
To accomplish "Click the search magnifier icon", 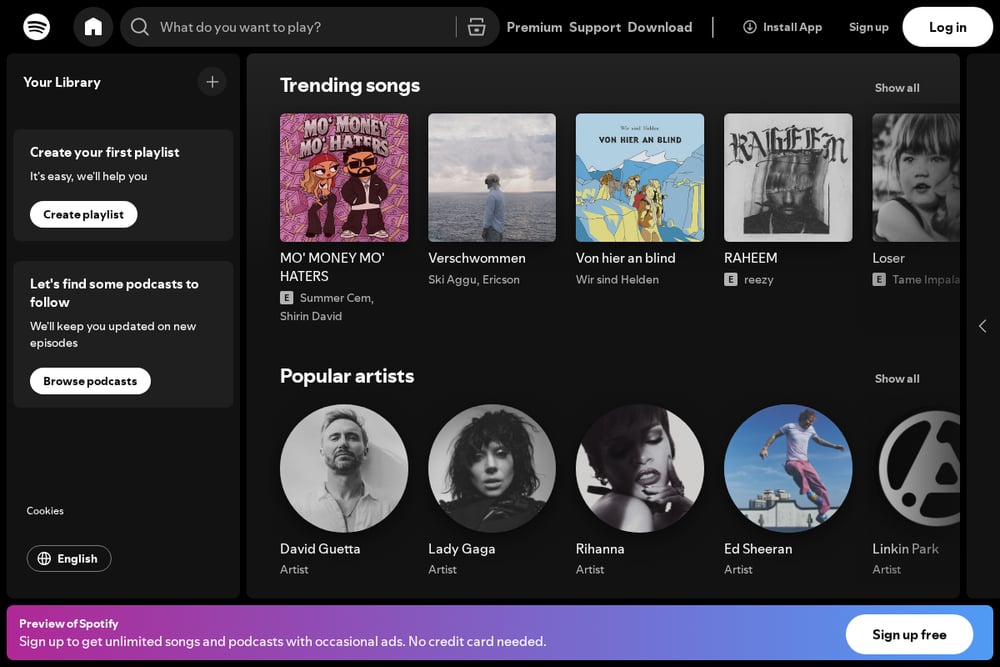I will click(x=140, y=27).
